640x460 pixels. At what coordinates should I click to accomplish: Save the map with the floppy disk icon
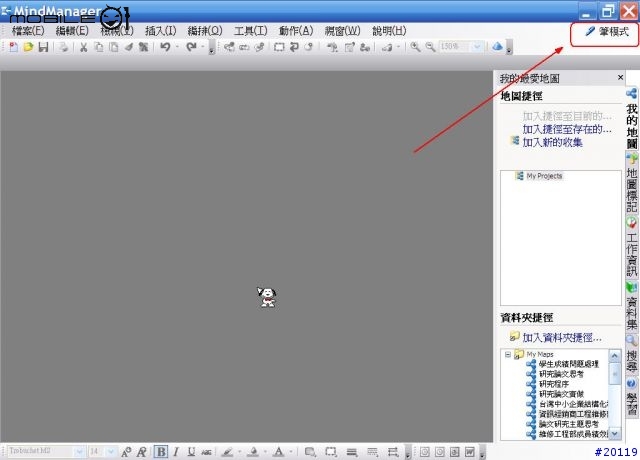43,47
